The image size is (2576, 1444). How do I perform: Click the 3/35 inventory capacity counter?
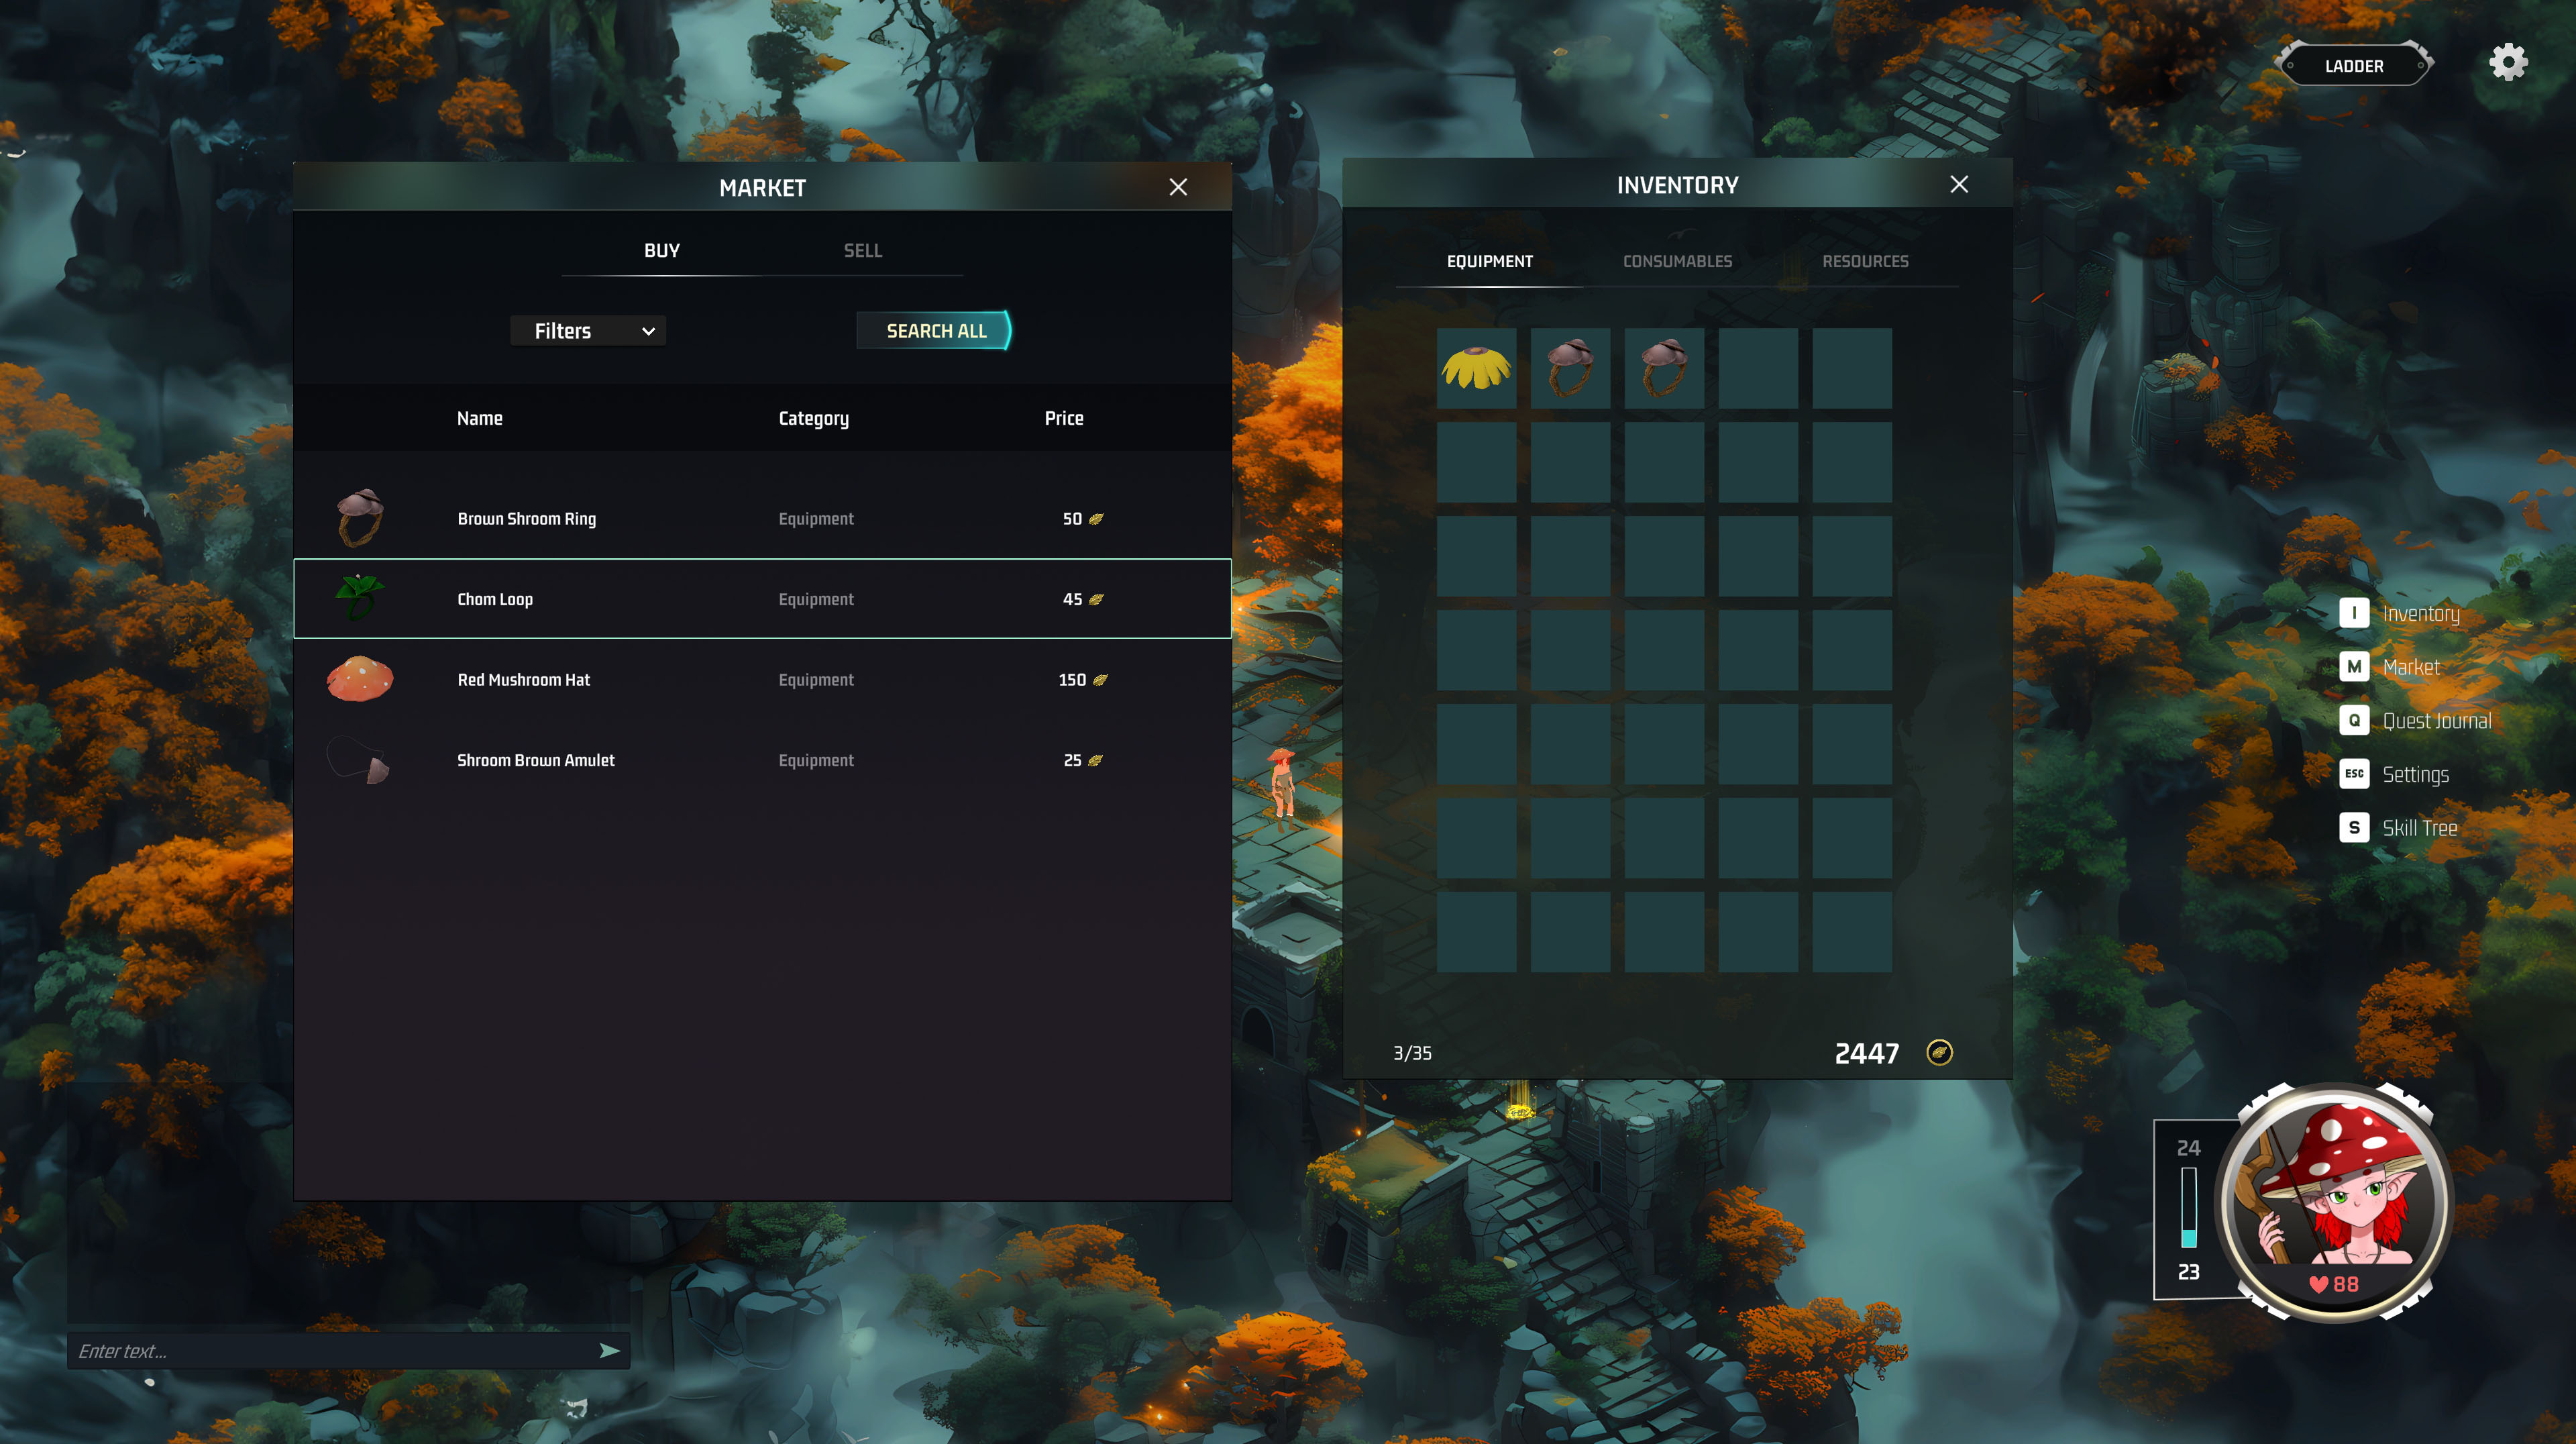(1412, 1053)
